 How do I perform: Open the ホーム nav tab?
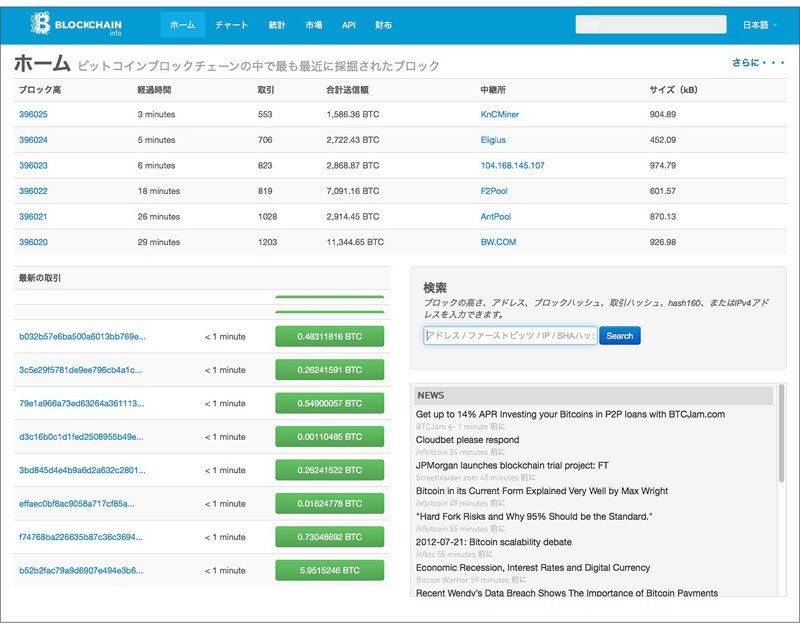pyautogui.click(x=183, y=24)
